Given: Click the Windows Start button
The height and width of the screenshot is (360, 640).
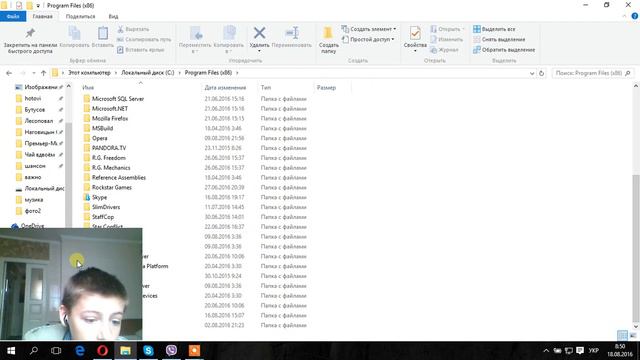Looking at the screenshot, I should click(11, 351).
